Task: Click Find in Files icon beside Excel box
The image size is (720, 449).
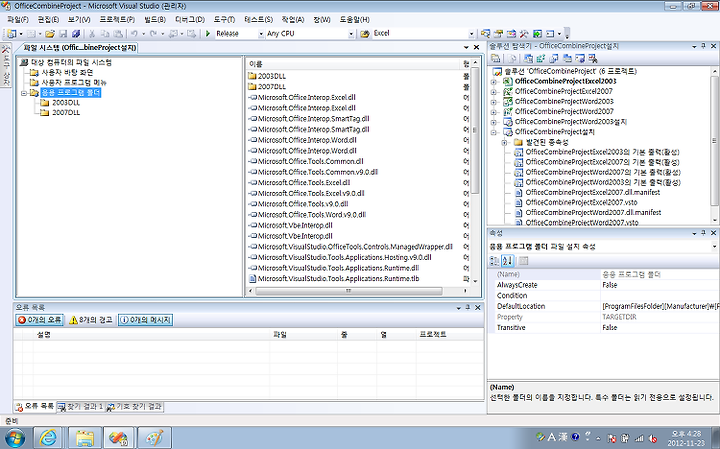Action: [365, 34]
